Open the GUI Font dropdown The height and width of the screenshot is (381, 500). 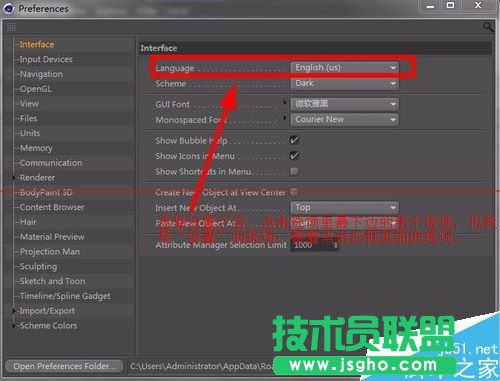click(344, 104)
